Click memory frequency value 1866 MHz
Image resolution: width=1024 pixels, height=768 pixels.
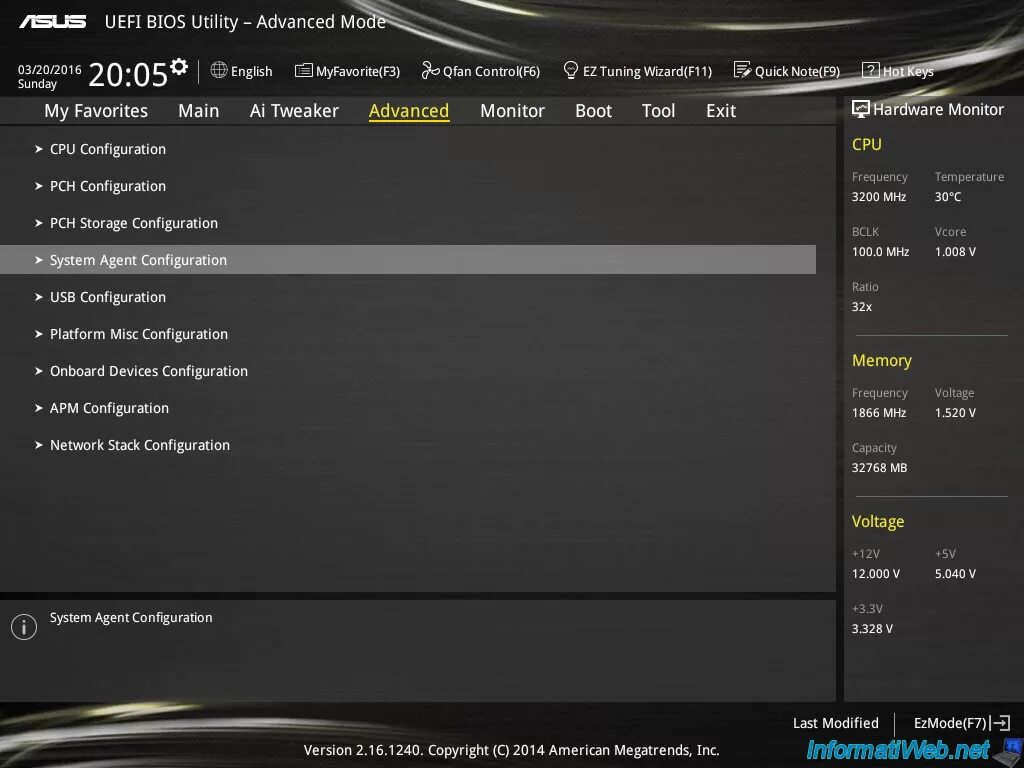[879, 413]
